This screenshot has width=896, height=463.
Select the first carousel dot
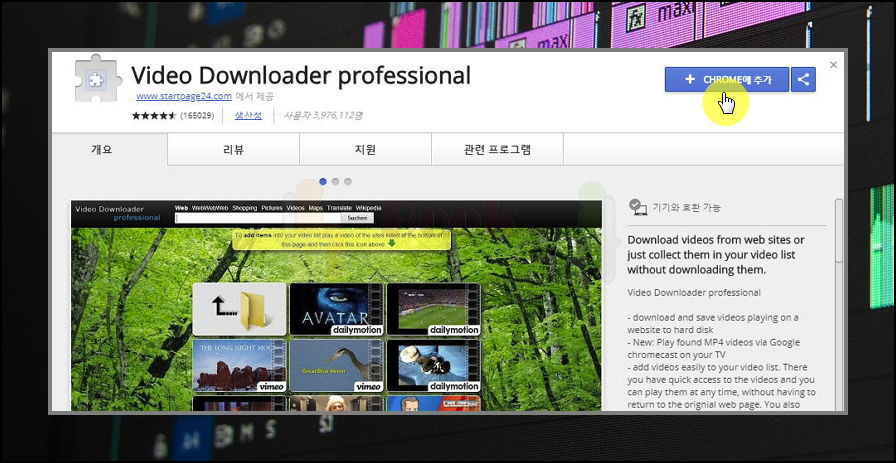tap(323, 181)
